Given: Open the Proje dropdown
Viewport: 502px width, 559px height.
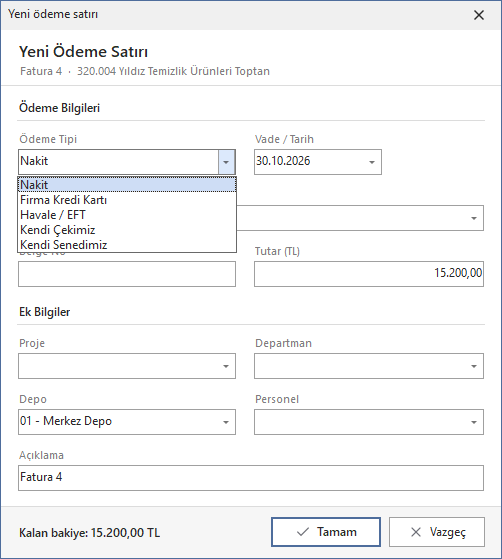Looking at the screenshot, I should point(226,366).
